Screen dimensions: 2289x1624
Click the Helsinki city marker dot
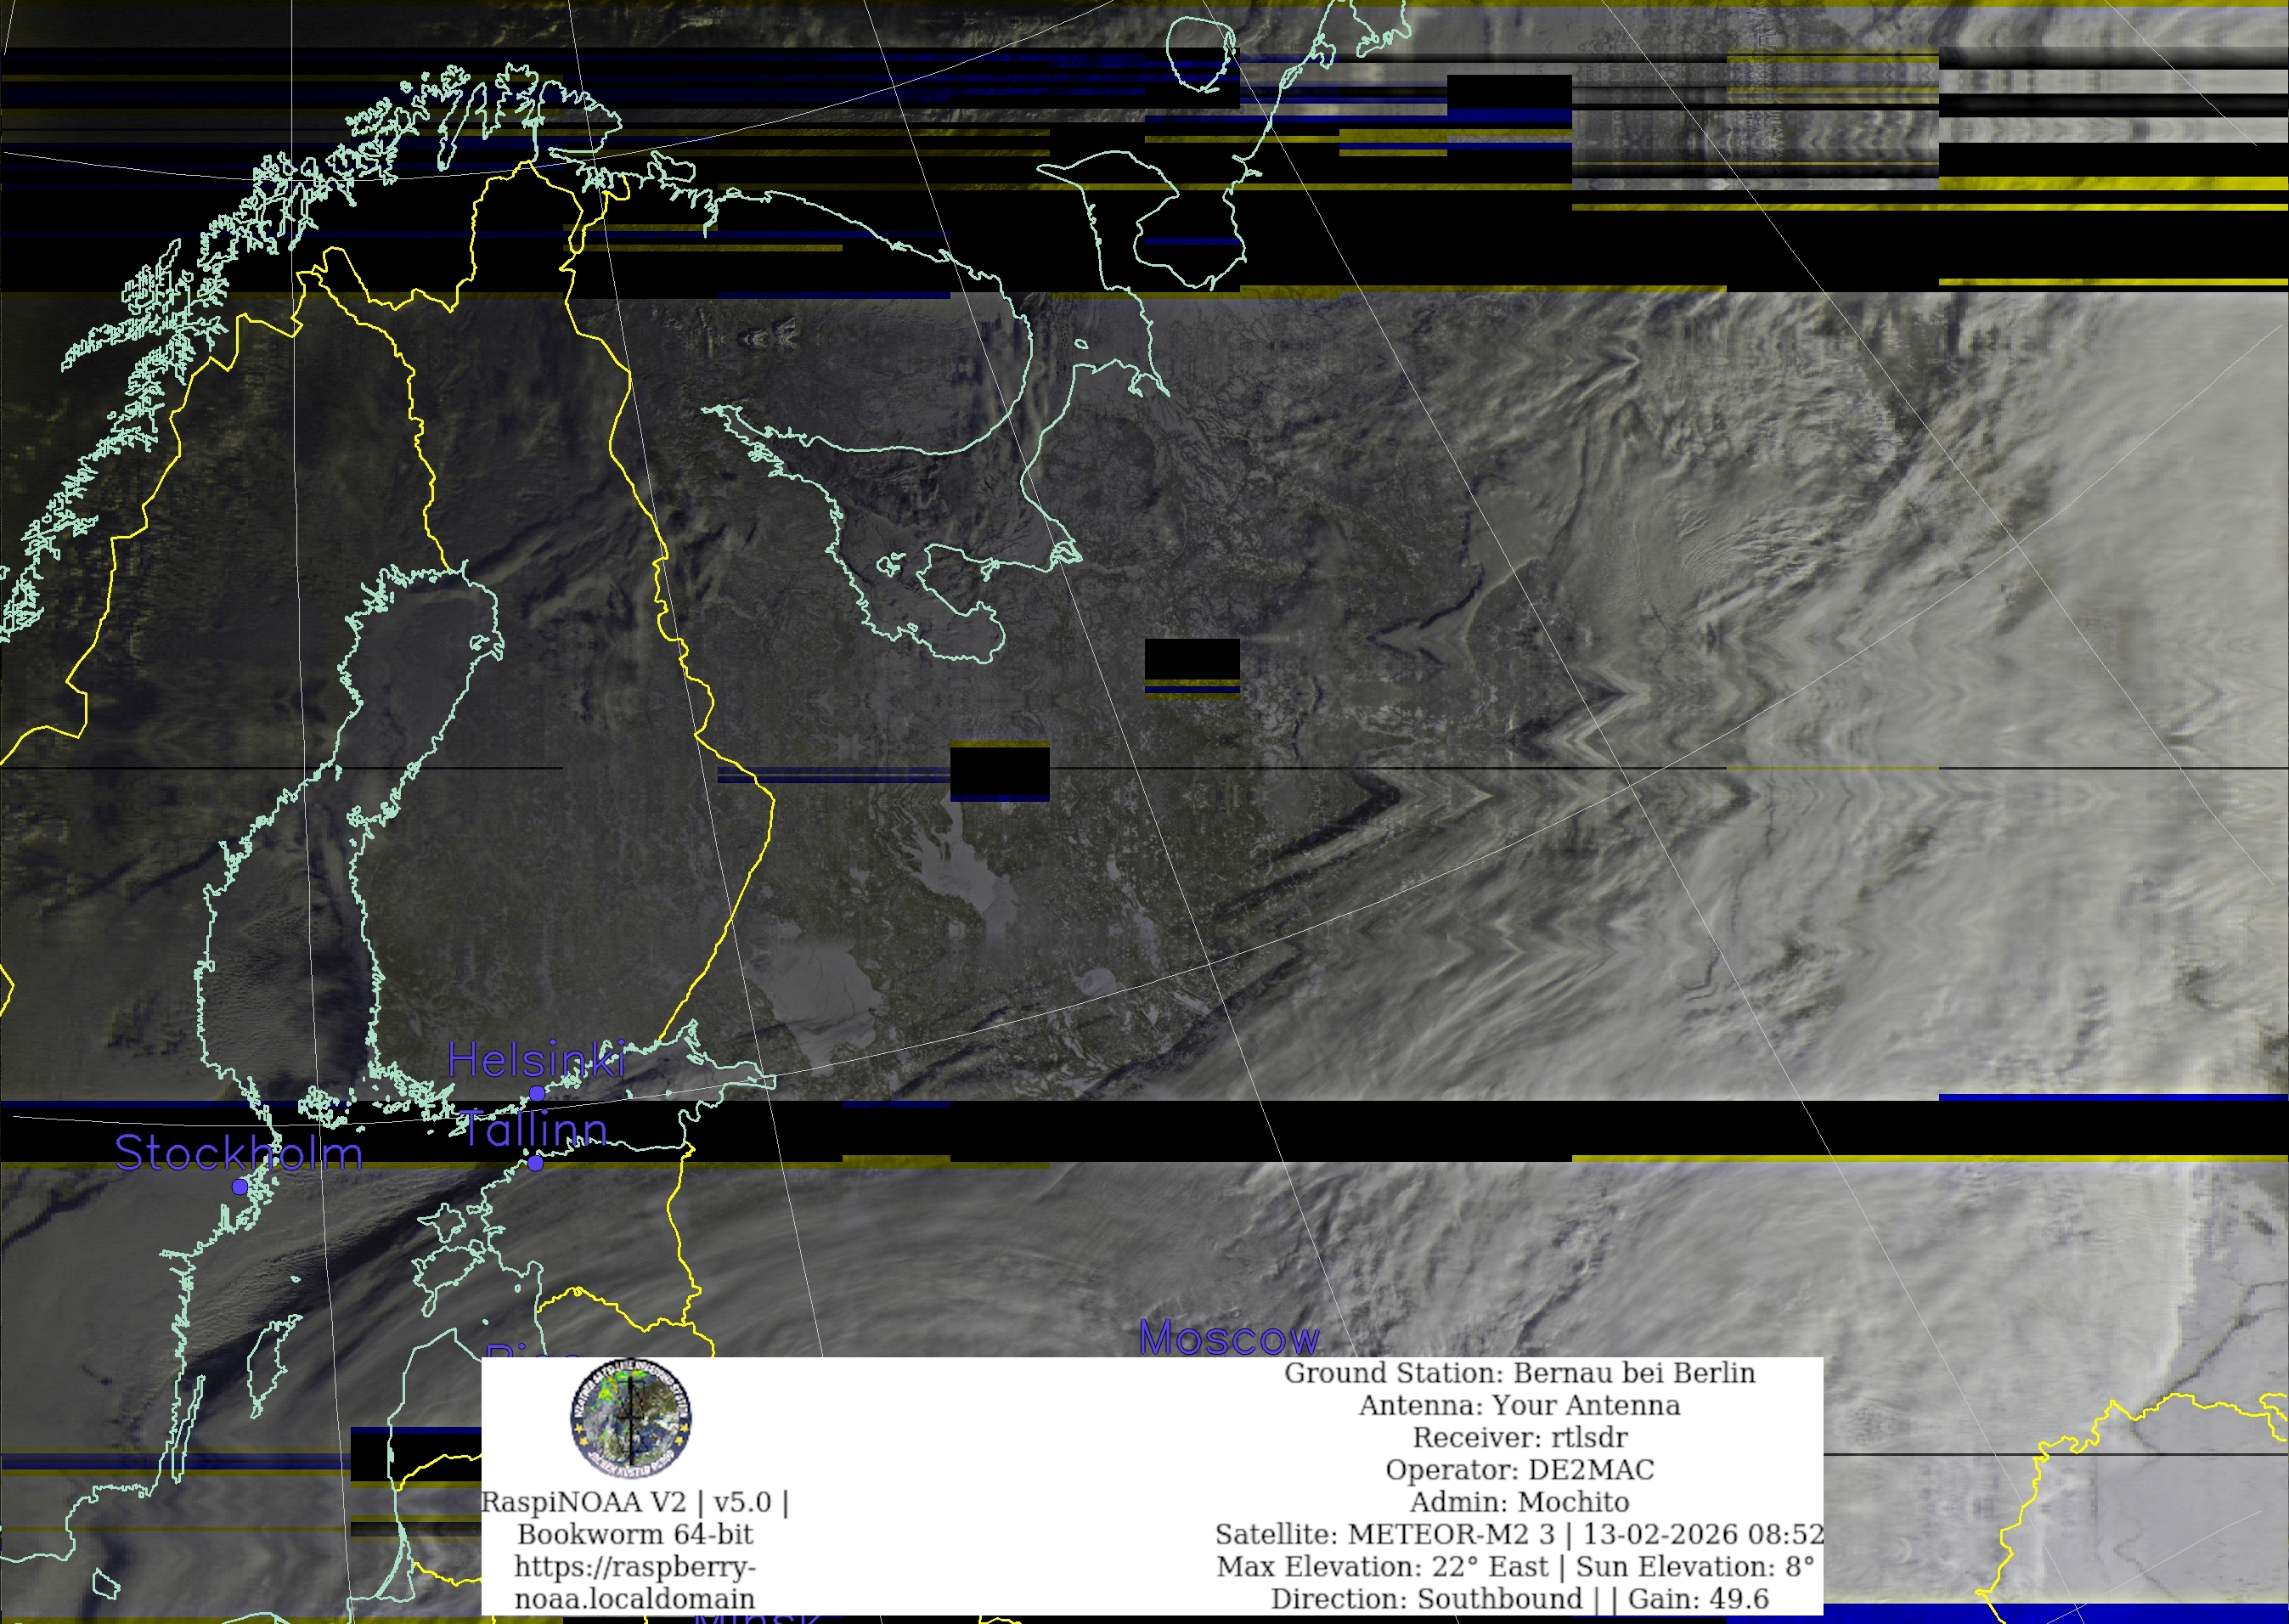537,1093
